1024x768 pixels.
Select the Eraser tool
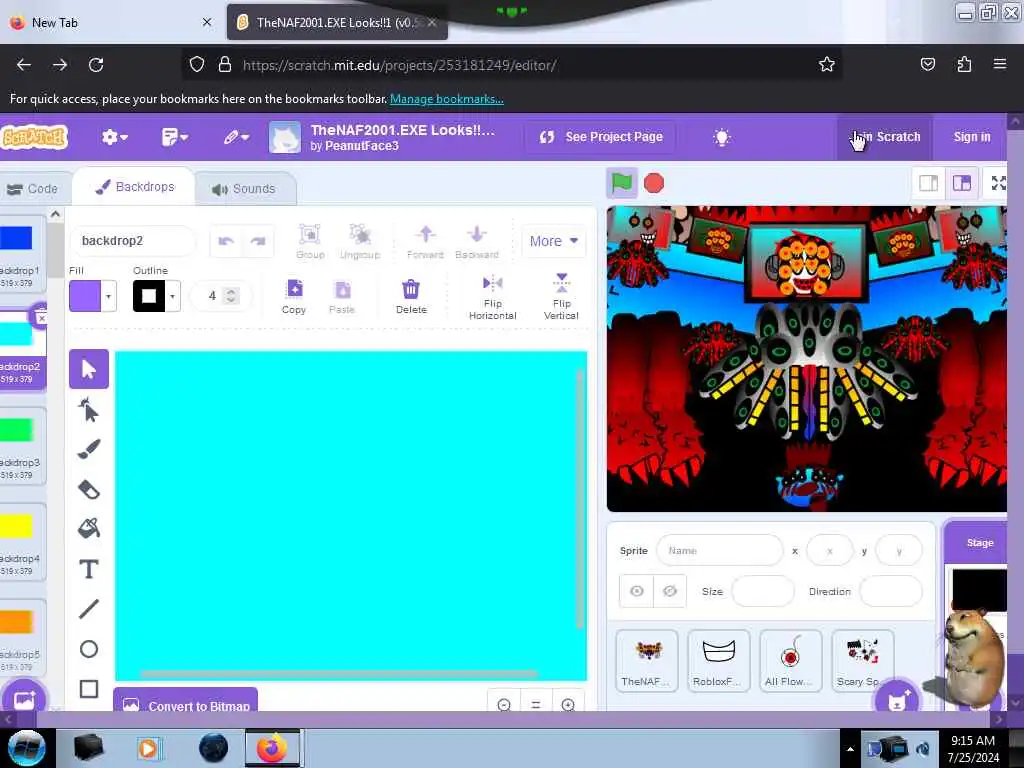coord(89,489)
